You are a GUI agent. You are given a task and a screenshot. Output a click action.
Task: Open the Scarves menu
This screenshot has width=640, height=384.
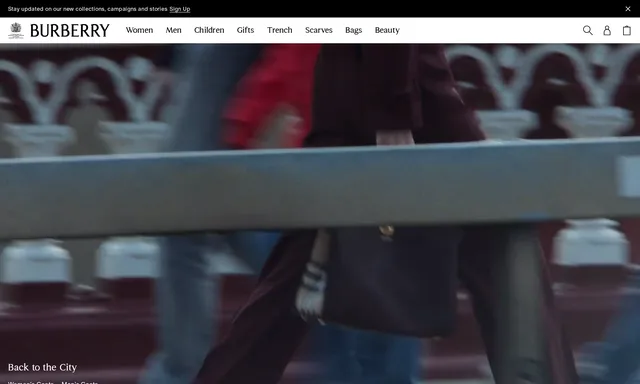coord(319,30)
